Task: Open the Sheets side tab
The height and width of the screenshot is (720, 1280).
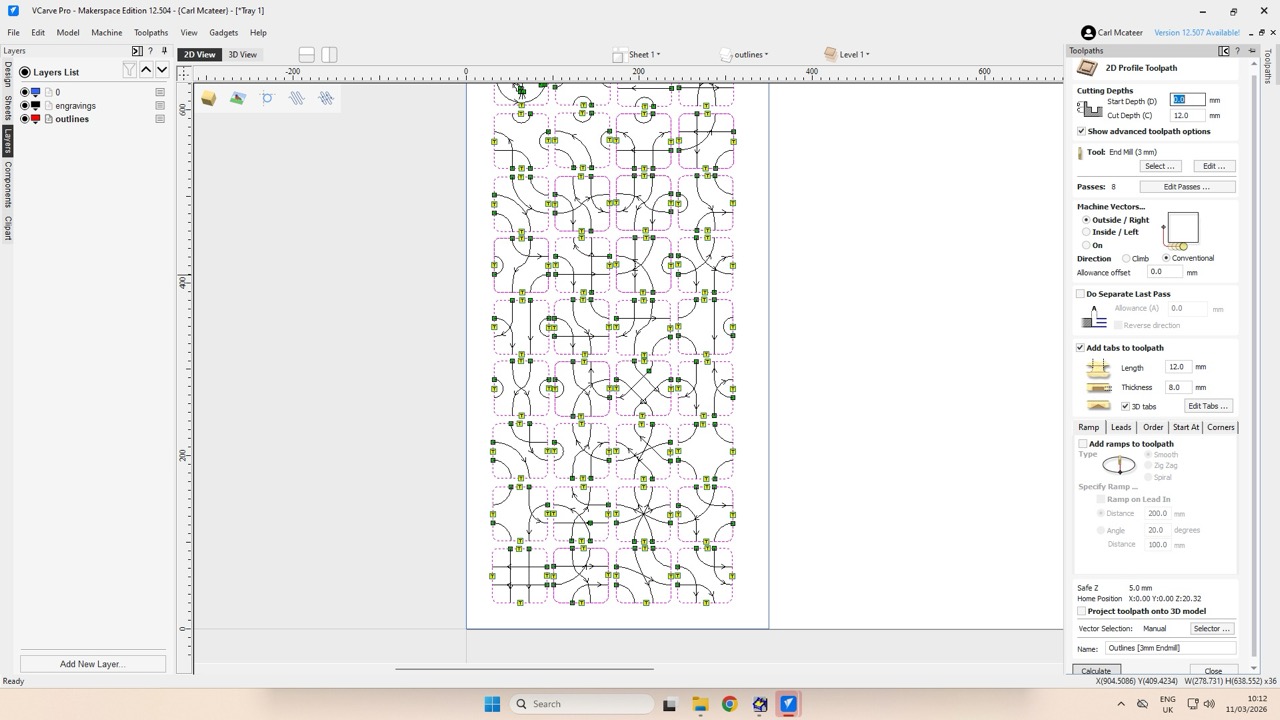Action: (x=7, y=108)
